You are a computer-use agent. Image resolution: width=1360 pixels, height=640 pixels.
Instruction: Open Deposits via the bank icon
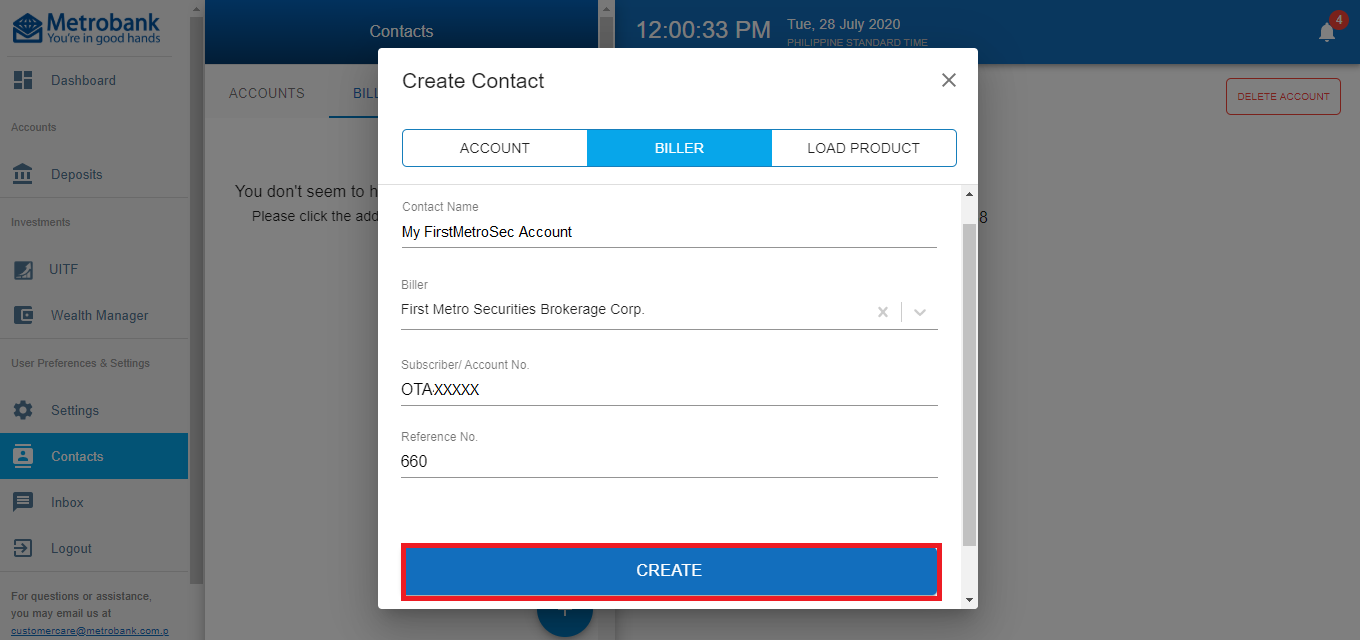point(23,174)
